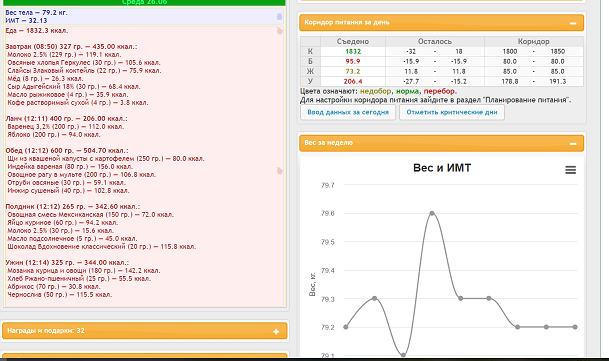Click the Вес и ИМТ chart title

tap(442, 168)
